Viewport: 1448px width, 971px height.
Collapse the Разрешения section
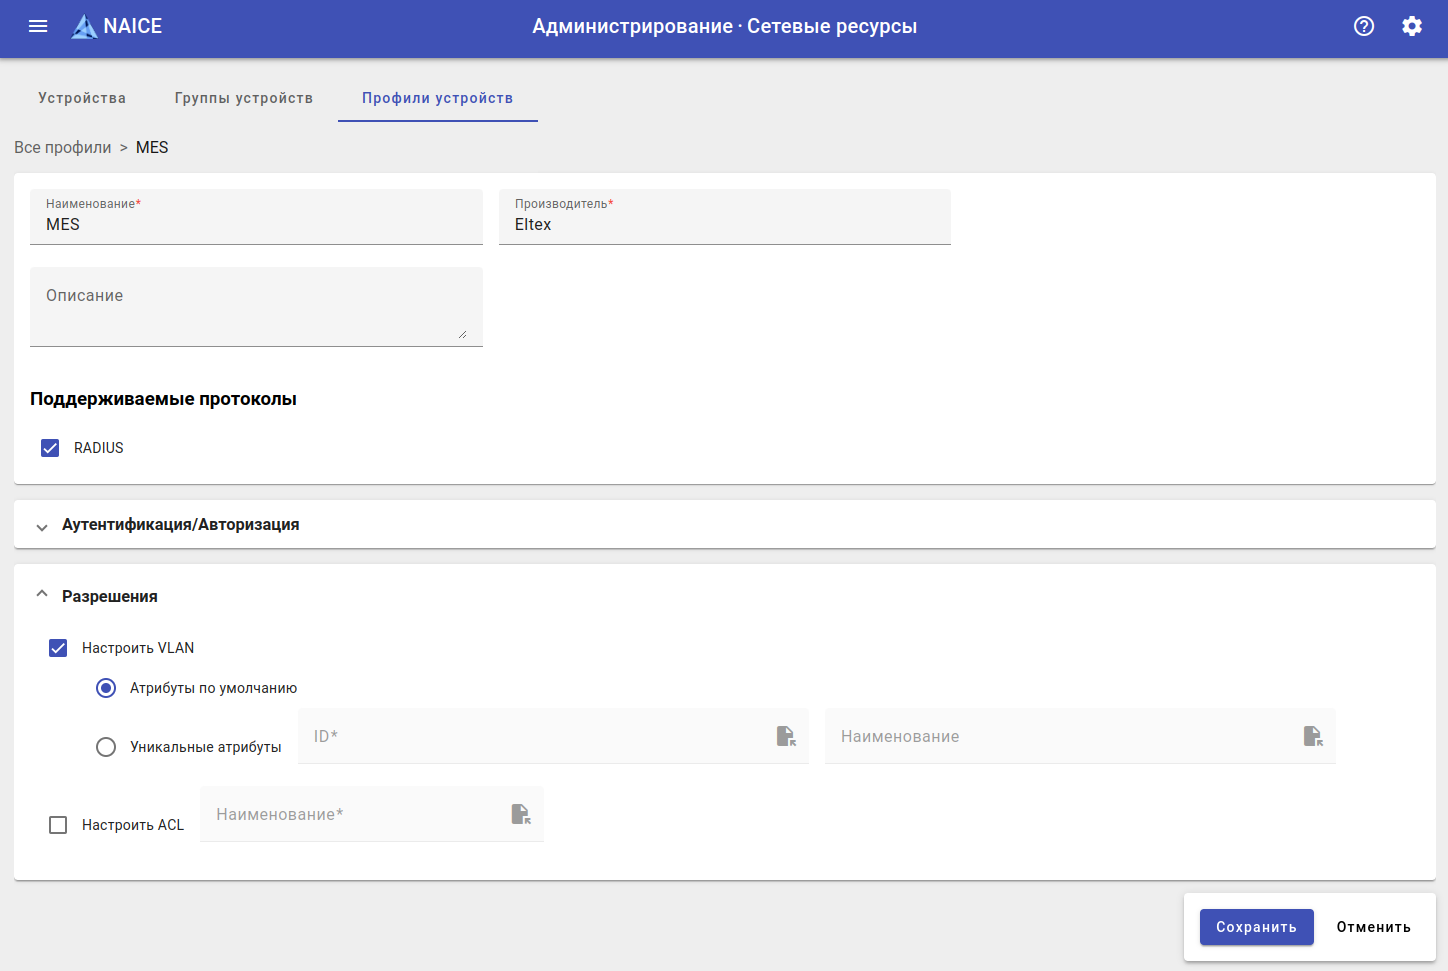(42, 595)
